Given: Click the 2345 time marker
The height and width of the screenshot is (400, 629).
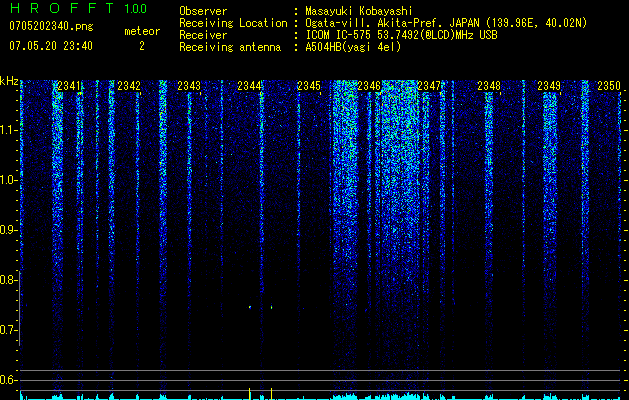Looking at the screenshot, I should point(309,86).
